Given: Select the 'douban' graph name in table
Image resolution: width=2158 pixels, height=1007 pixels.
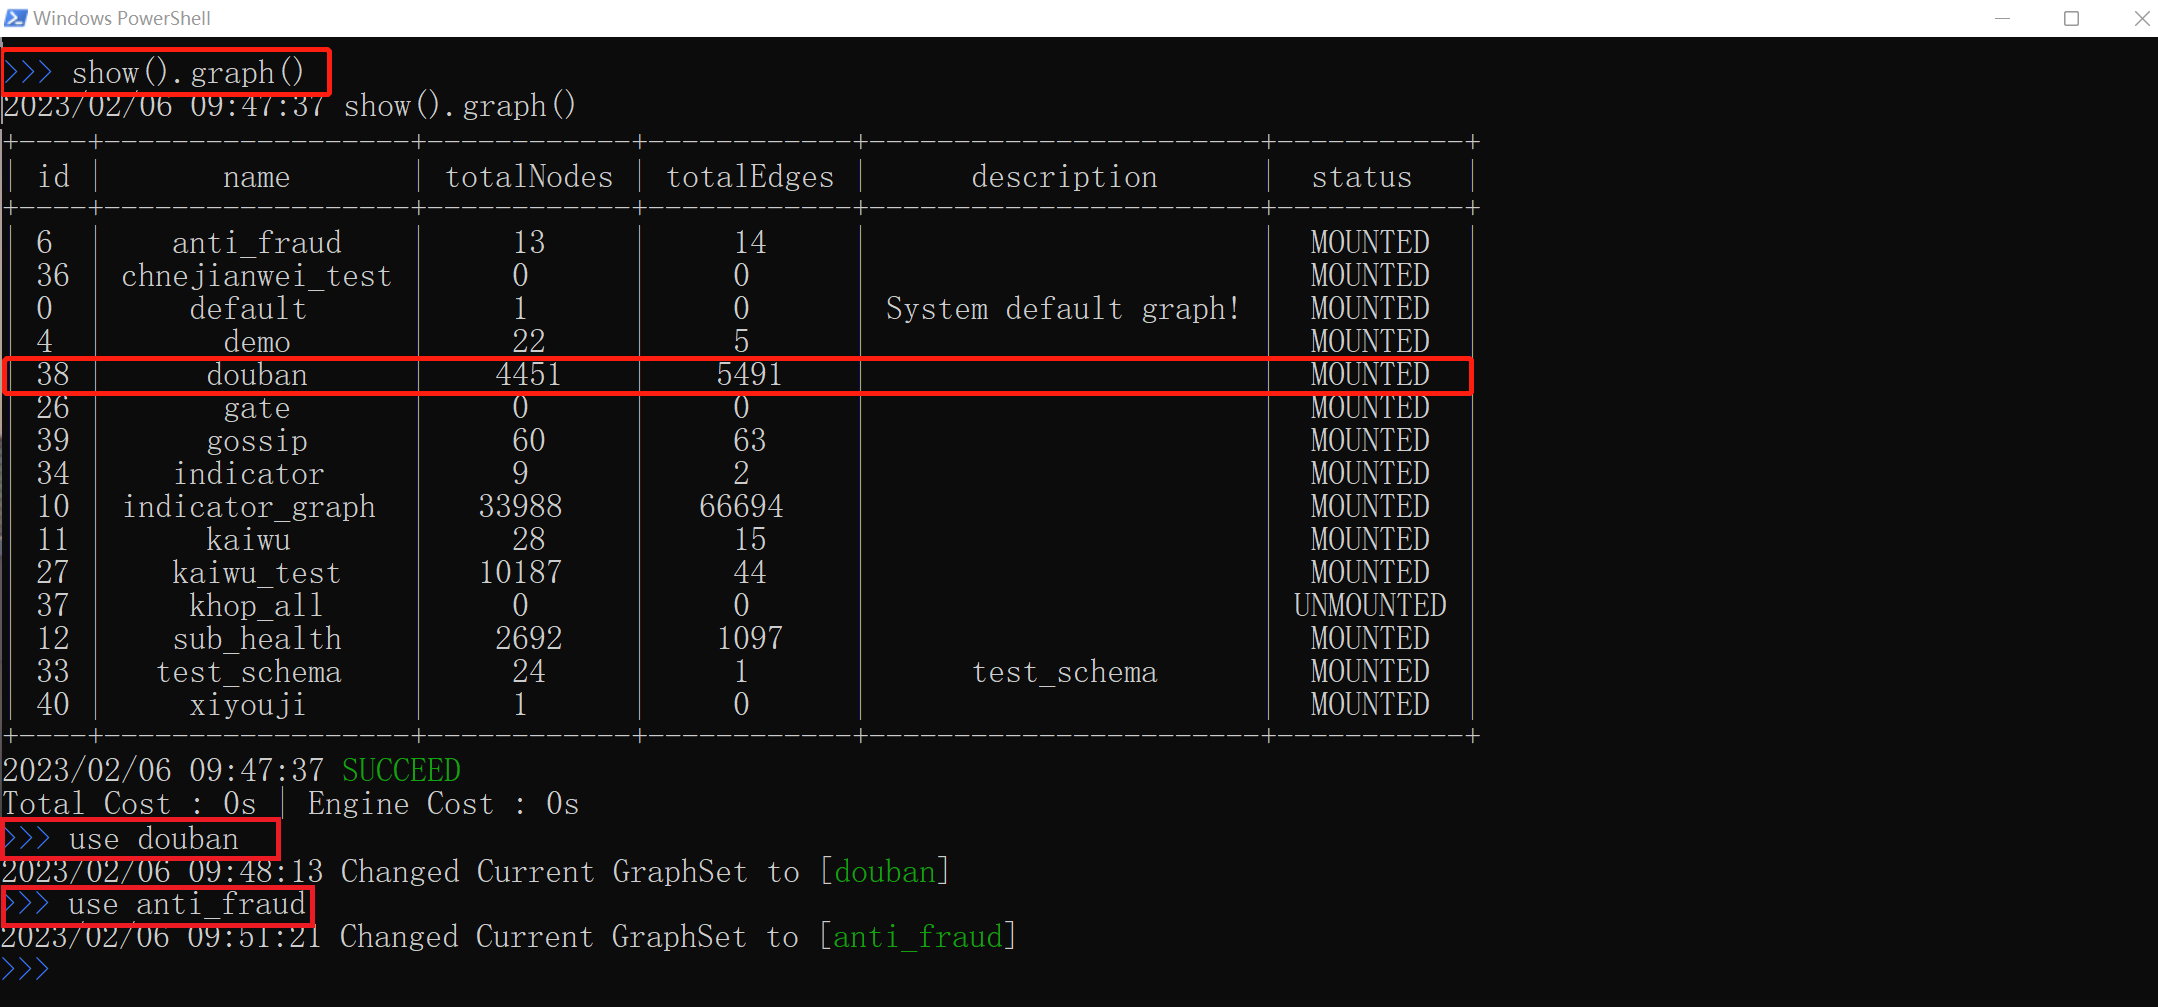Looking at the screenshot, I should coord(257,375).
